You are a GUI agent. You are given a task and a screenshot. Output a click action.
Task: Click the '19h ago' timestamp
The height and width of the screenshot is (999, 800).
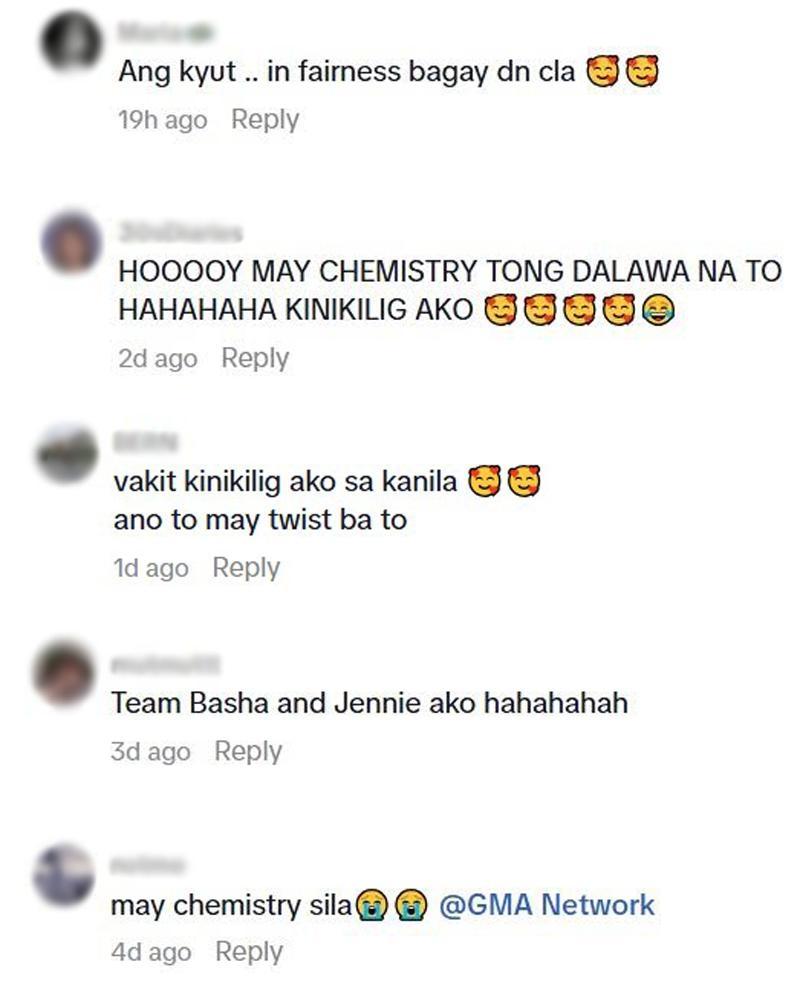(162, 120)
